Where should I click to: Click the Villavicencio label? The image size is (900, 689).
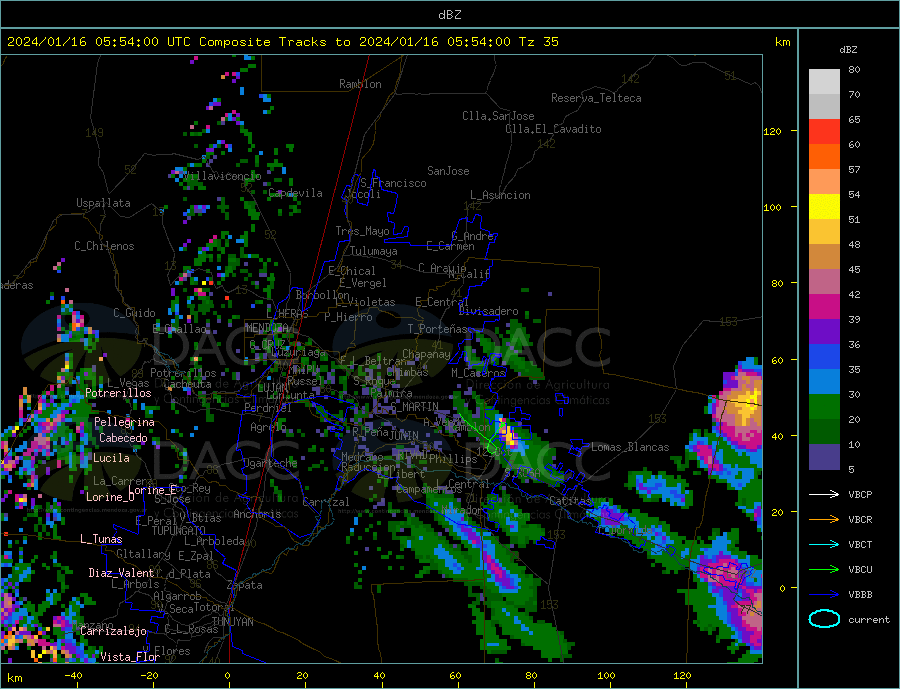(x=222, y=176)
